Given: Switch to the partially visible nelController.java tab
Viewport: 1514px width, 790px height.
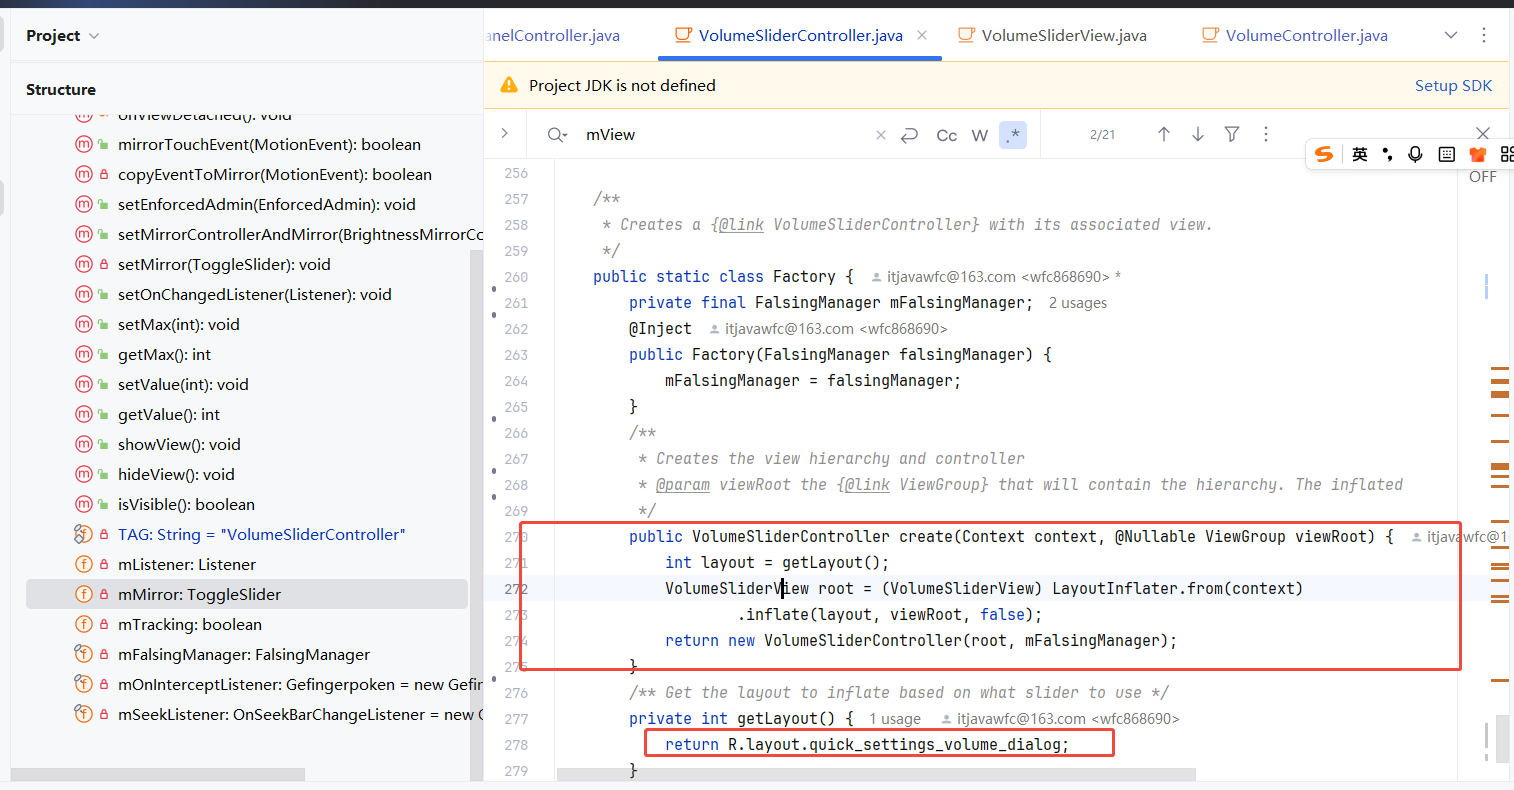Looking at the screenshot, I should pos(553,36).
